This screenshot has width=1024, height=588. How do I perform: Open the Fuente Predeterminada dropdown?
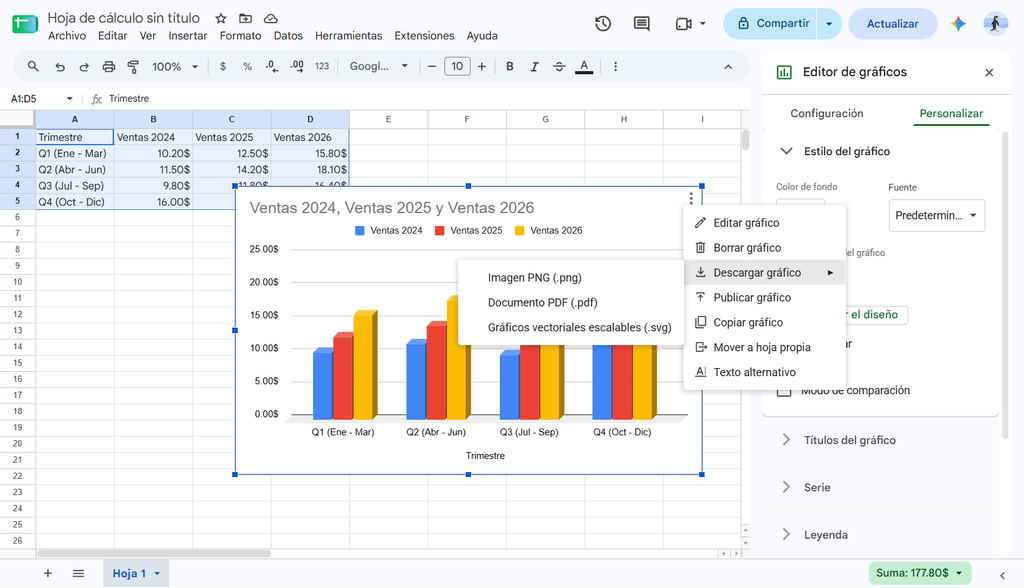pos(936,216)
